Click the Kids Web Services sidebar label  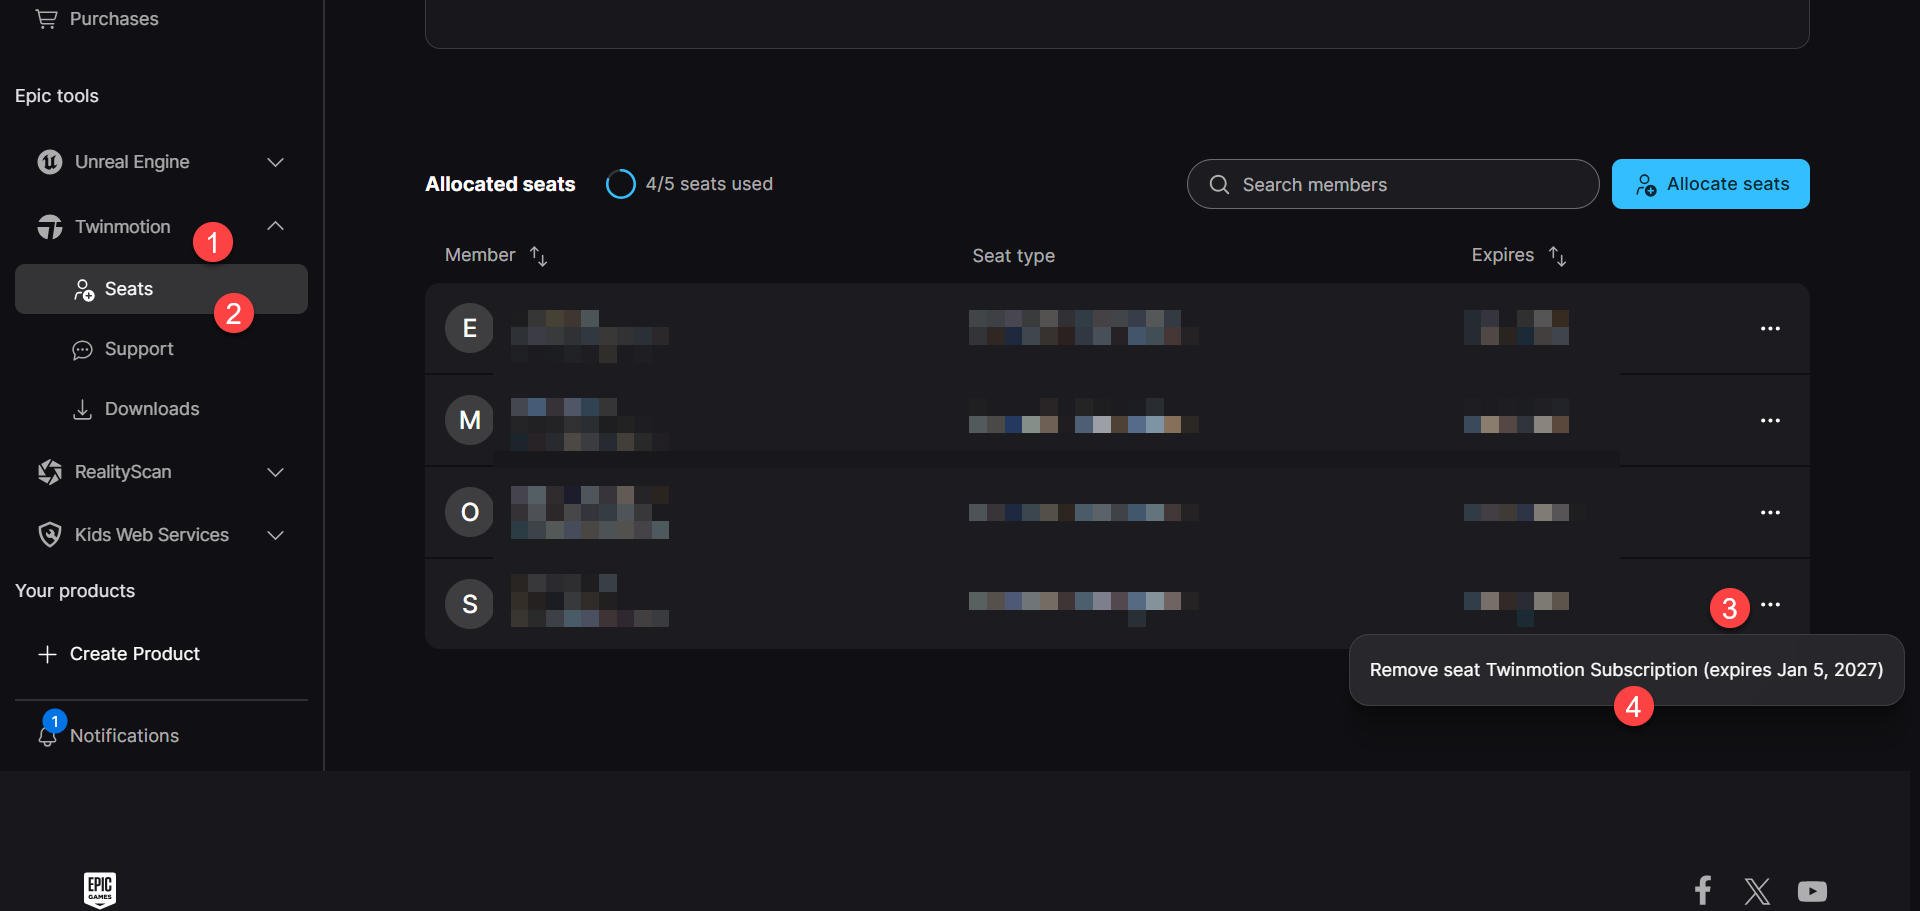click(152, 535)
